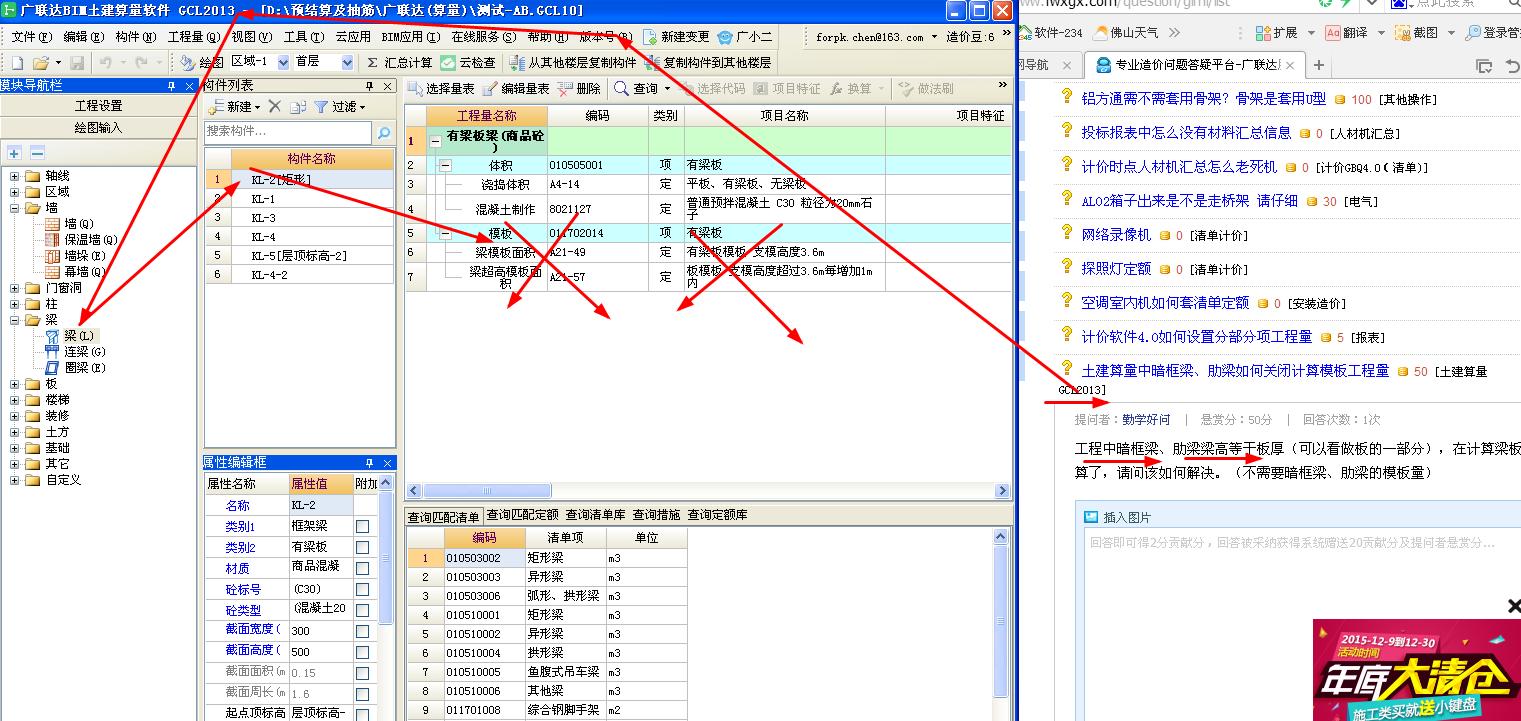1521x721 pixels.
Task: Click the 从其他楼层复制构件 icon
Action: click(517, 62)
